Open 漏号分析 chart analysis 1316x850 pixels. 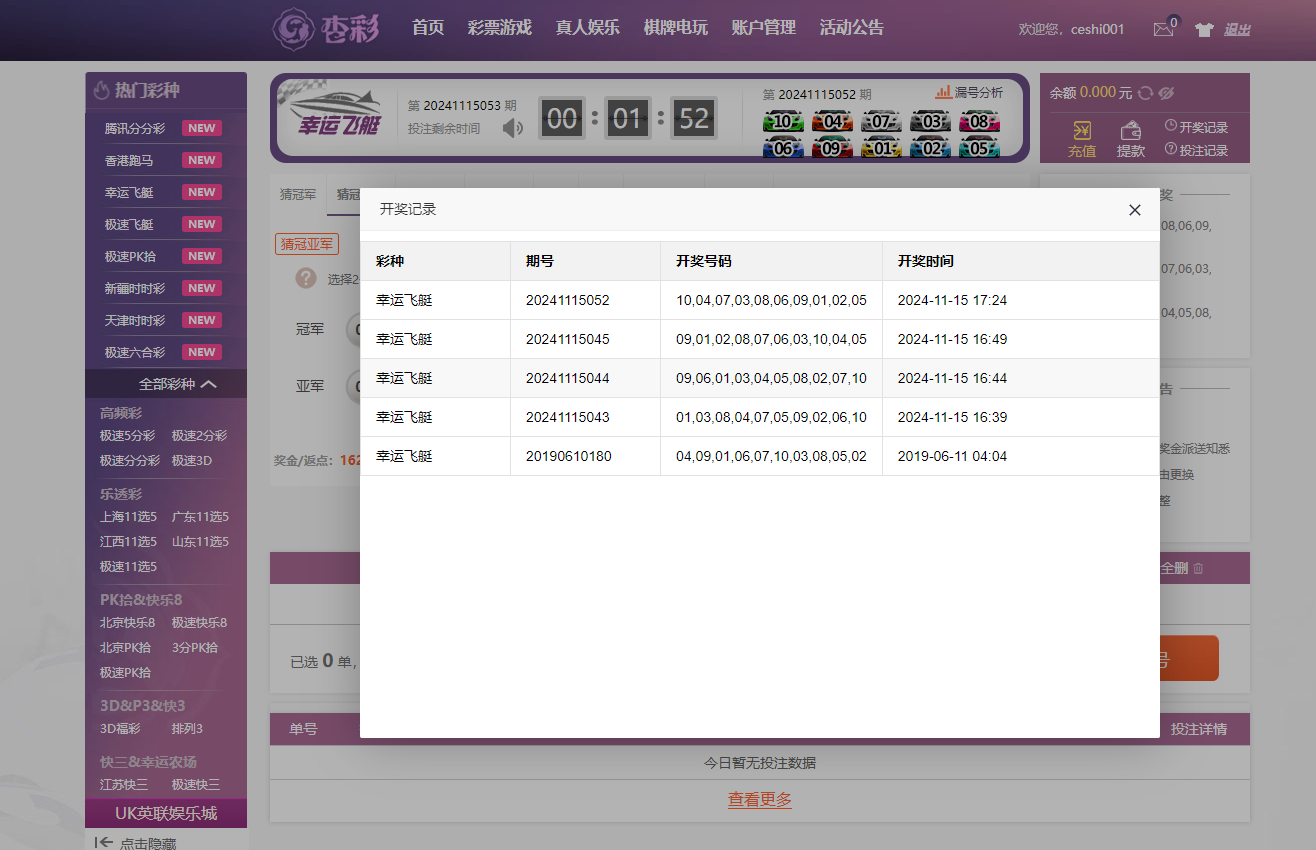pos(968,92)
